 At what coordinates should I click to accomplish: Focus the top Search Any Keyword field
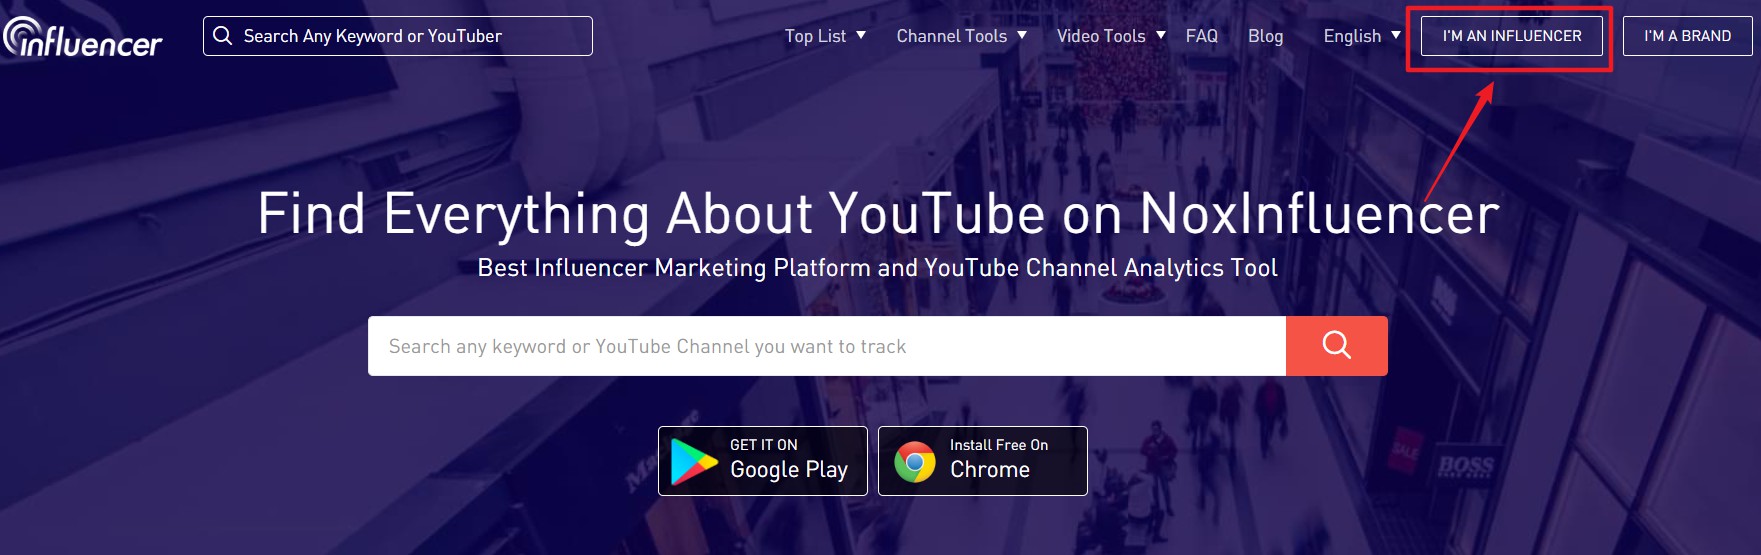tap(398, 36)
